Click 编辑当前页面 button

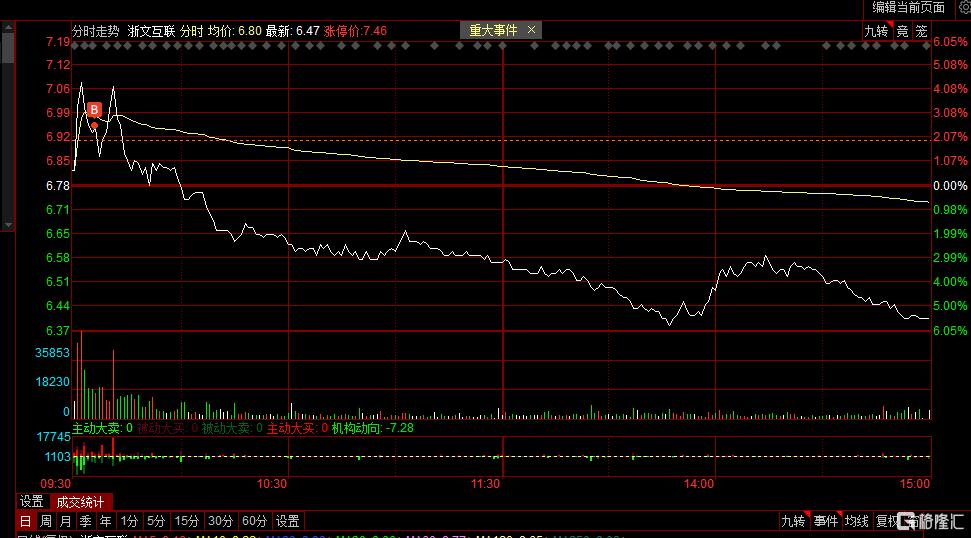(x=908, y=7)
